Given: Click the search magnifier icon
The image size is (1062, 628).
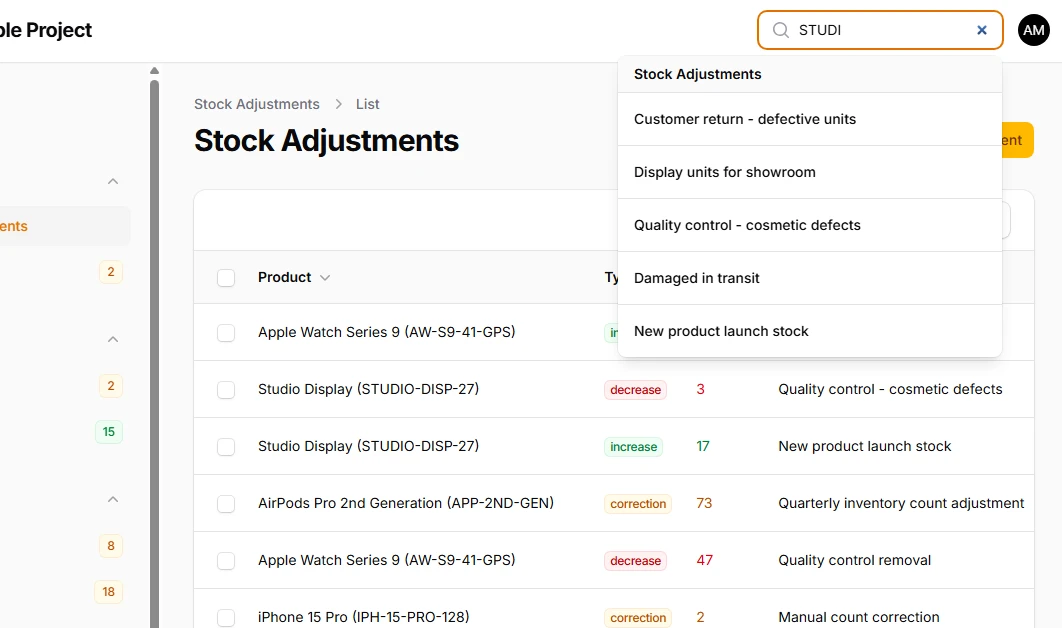Looking at the screenshot, I should [780, 30].
